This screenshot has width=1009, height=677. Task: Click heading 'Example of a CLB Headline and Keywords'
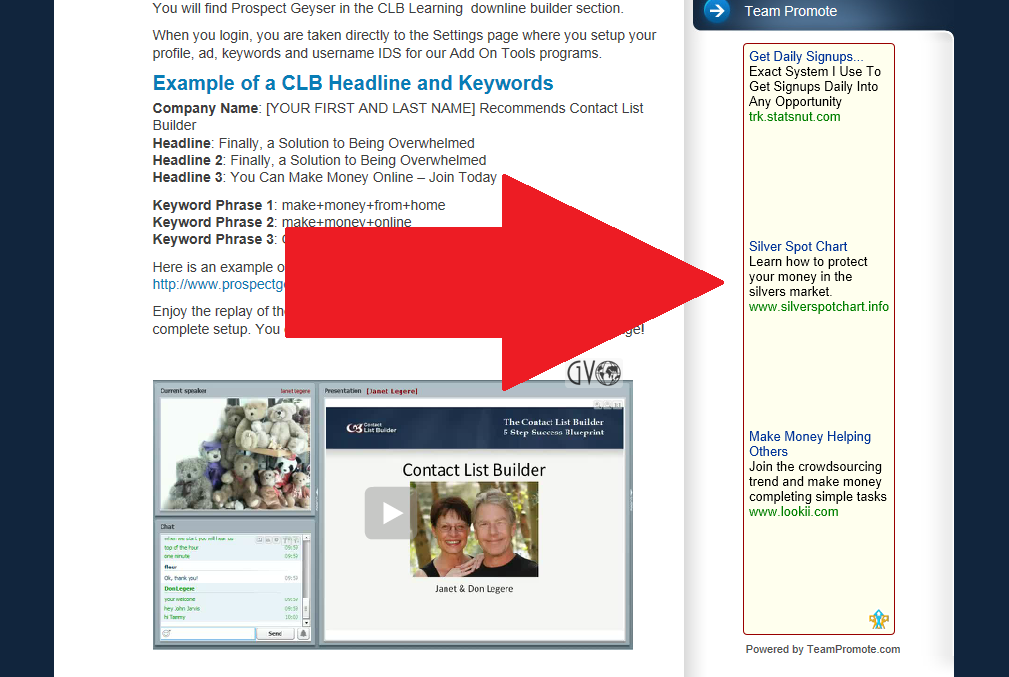(353, 83)
